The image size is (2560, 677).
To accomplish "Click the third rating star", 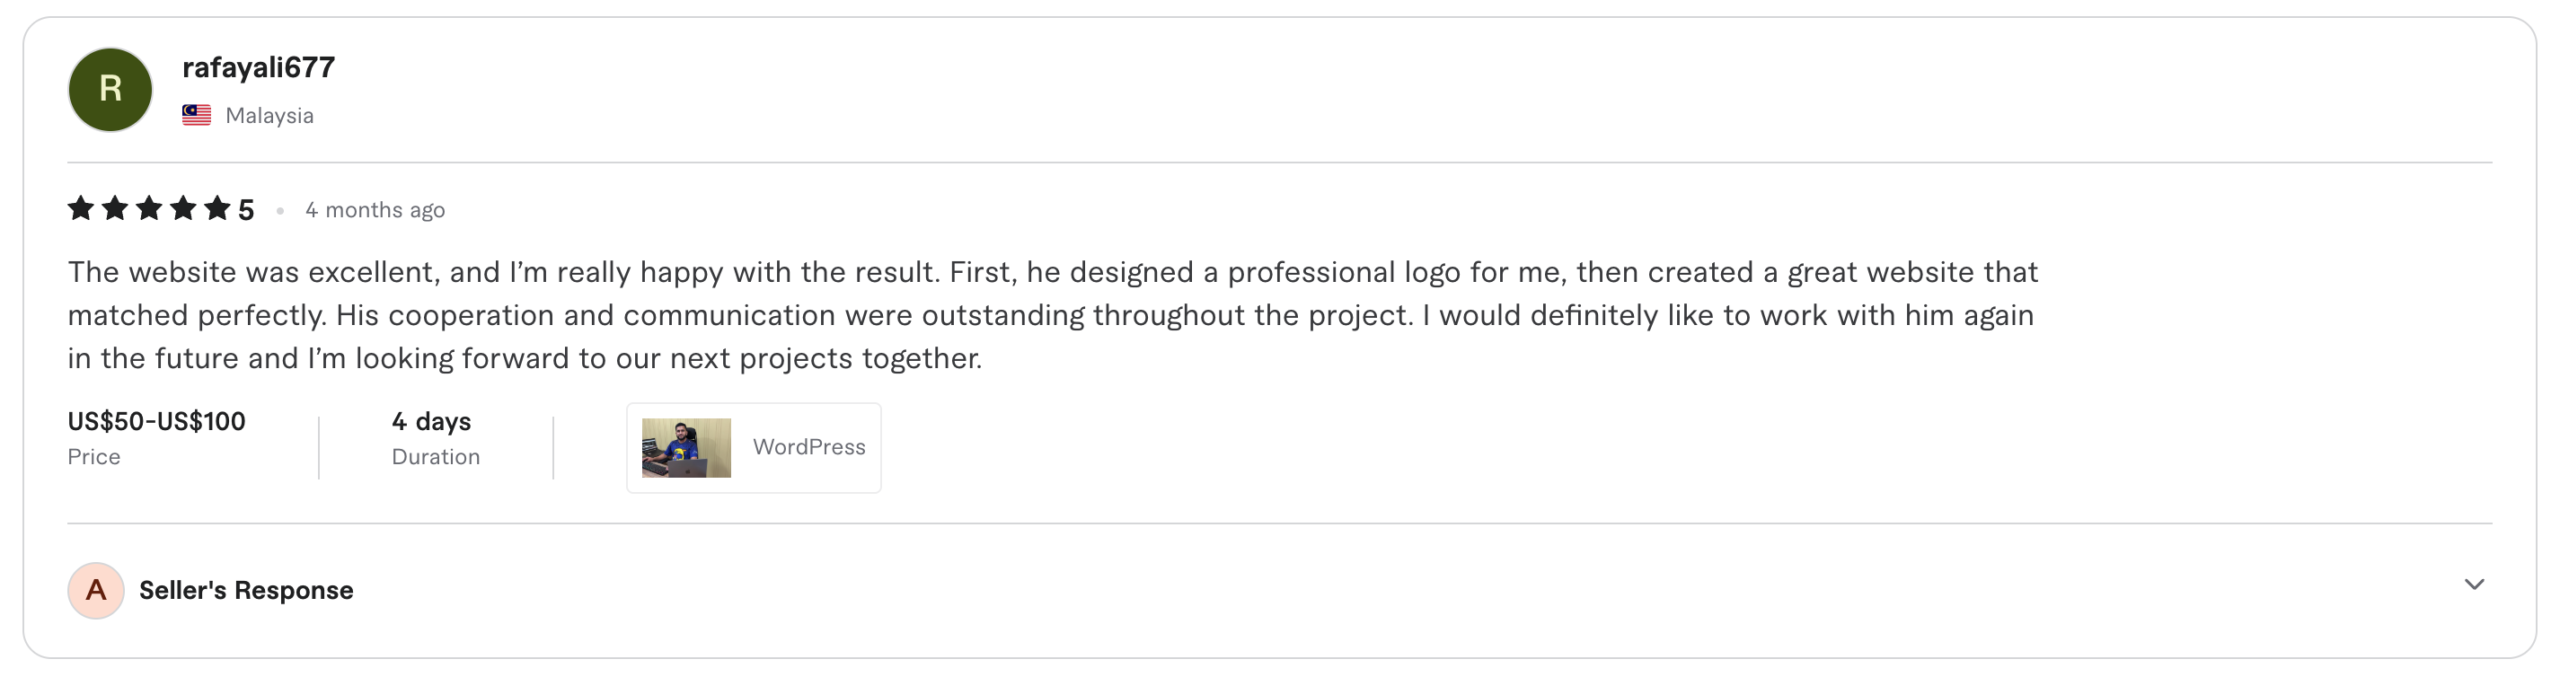I will (149, 208).
